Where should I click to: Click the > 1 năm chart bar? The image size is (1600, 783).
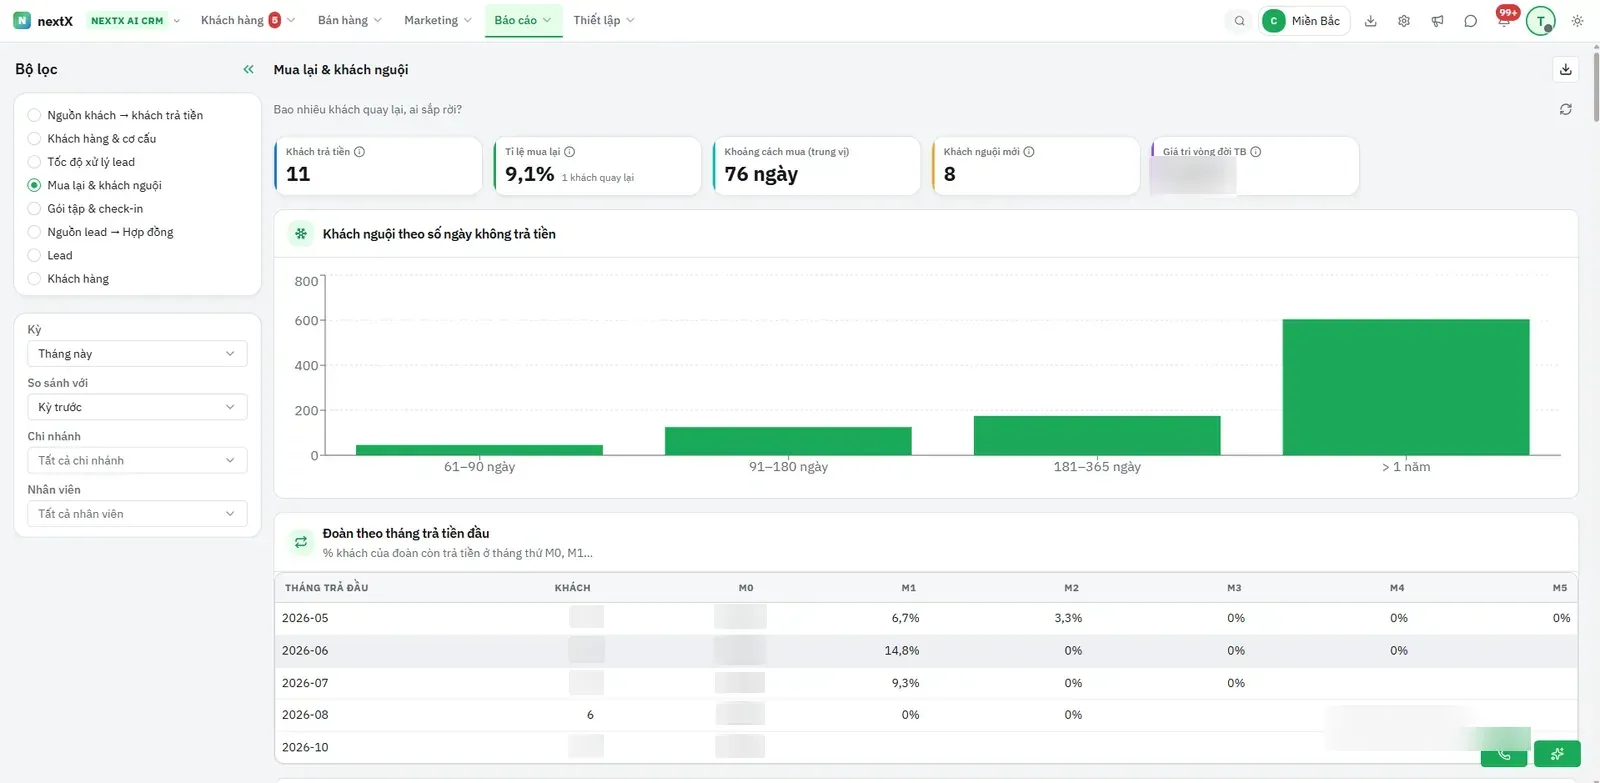(1406, 387)
